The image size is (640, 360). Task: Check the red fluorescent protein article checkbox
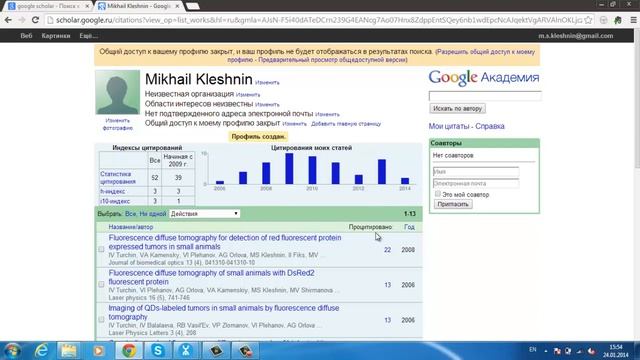coord(101,249)
